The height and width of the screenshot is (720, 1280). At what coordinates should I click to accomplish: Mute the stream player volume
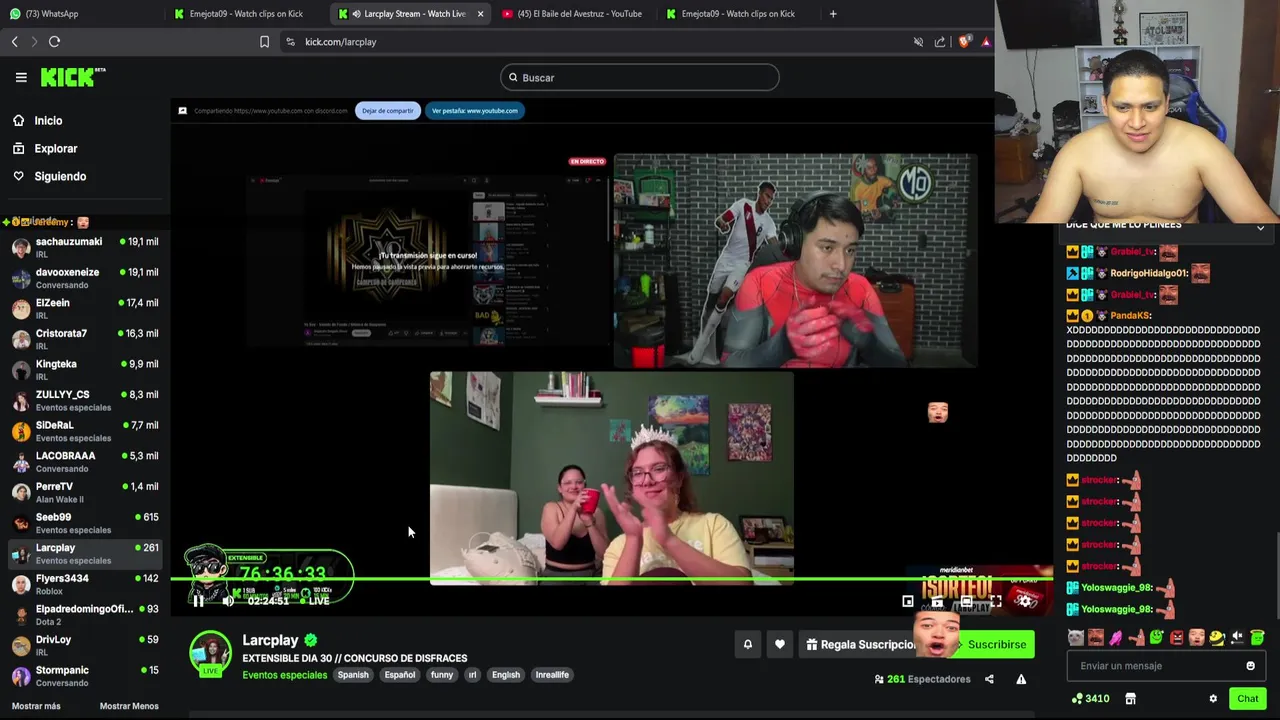click(228, 600)
